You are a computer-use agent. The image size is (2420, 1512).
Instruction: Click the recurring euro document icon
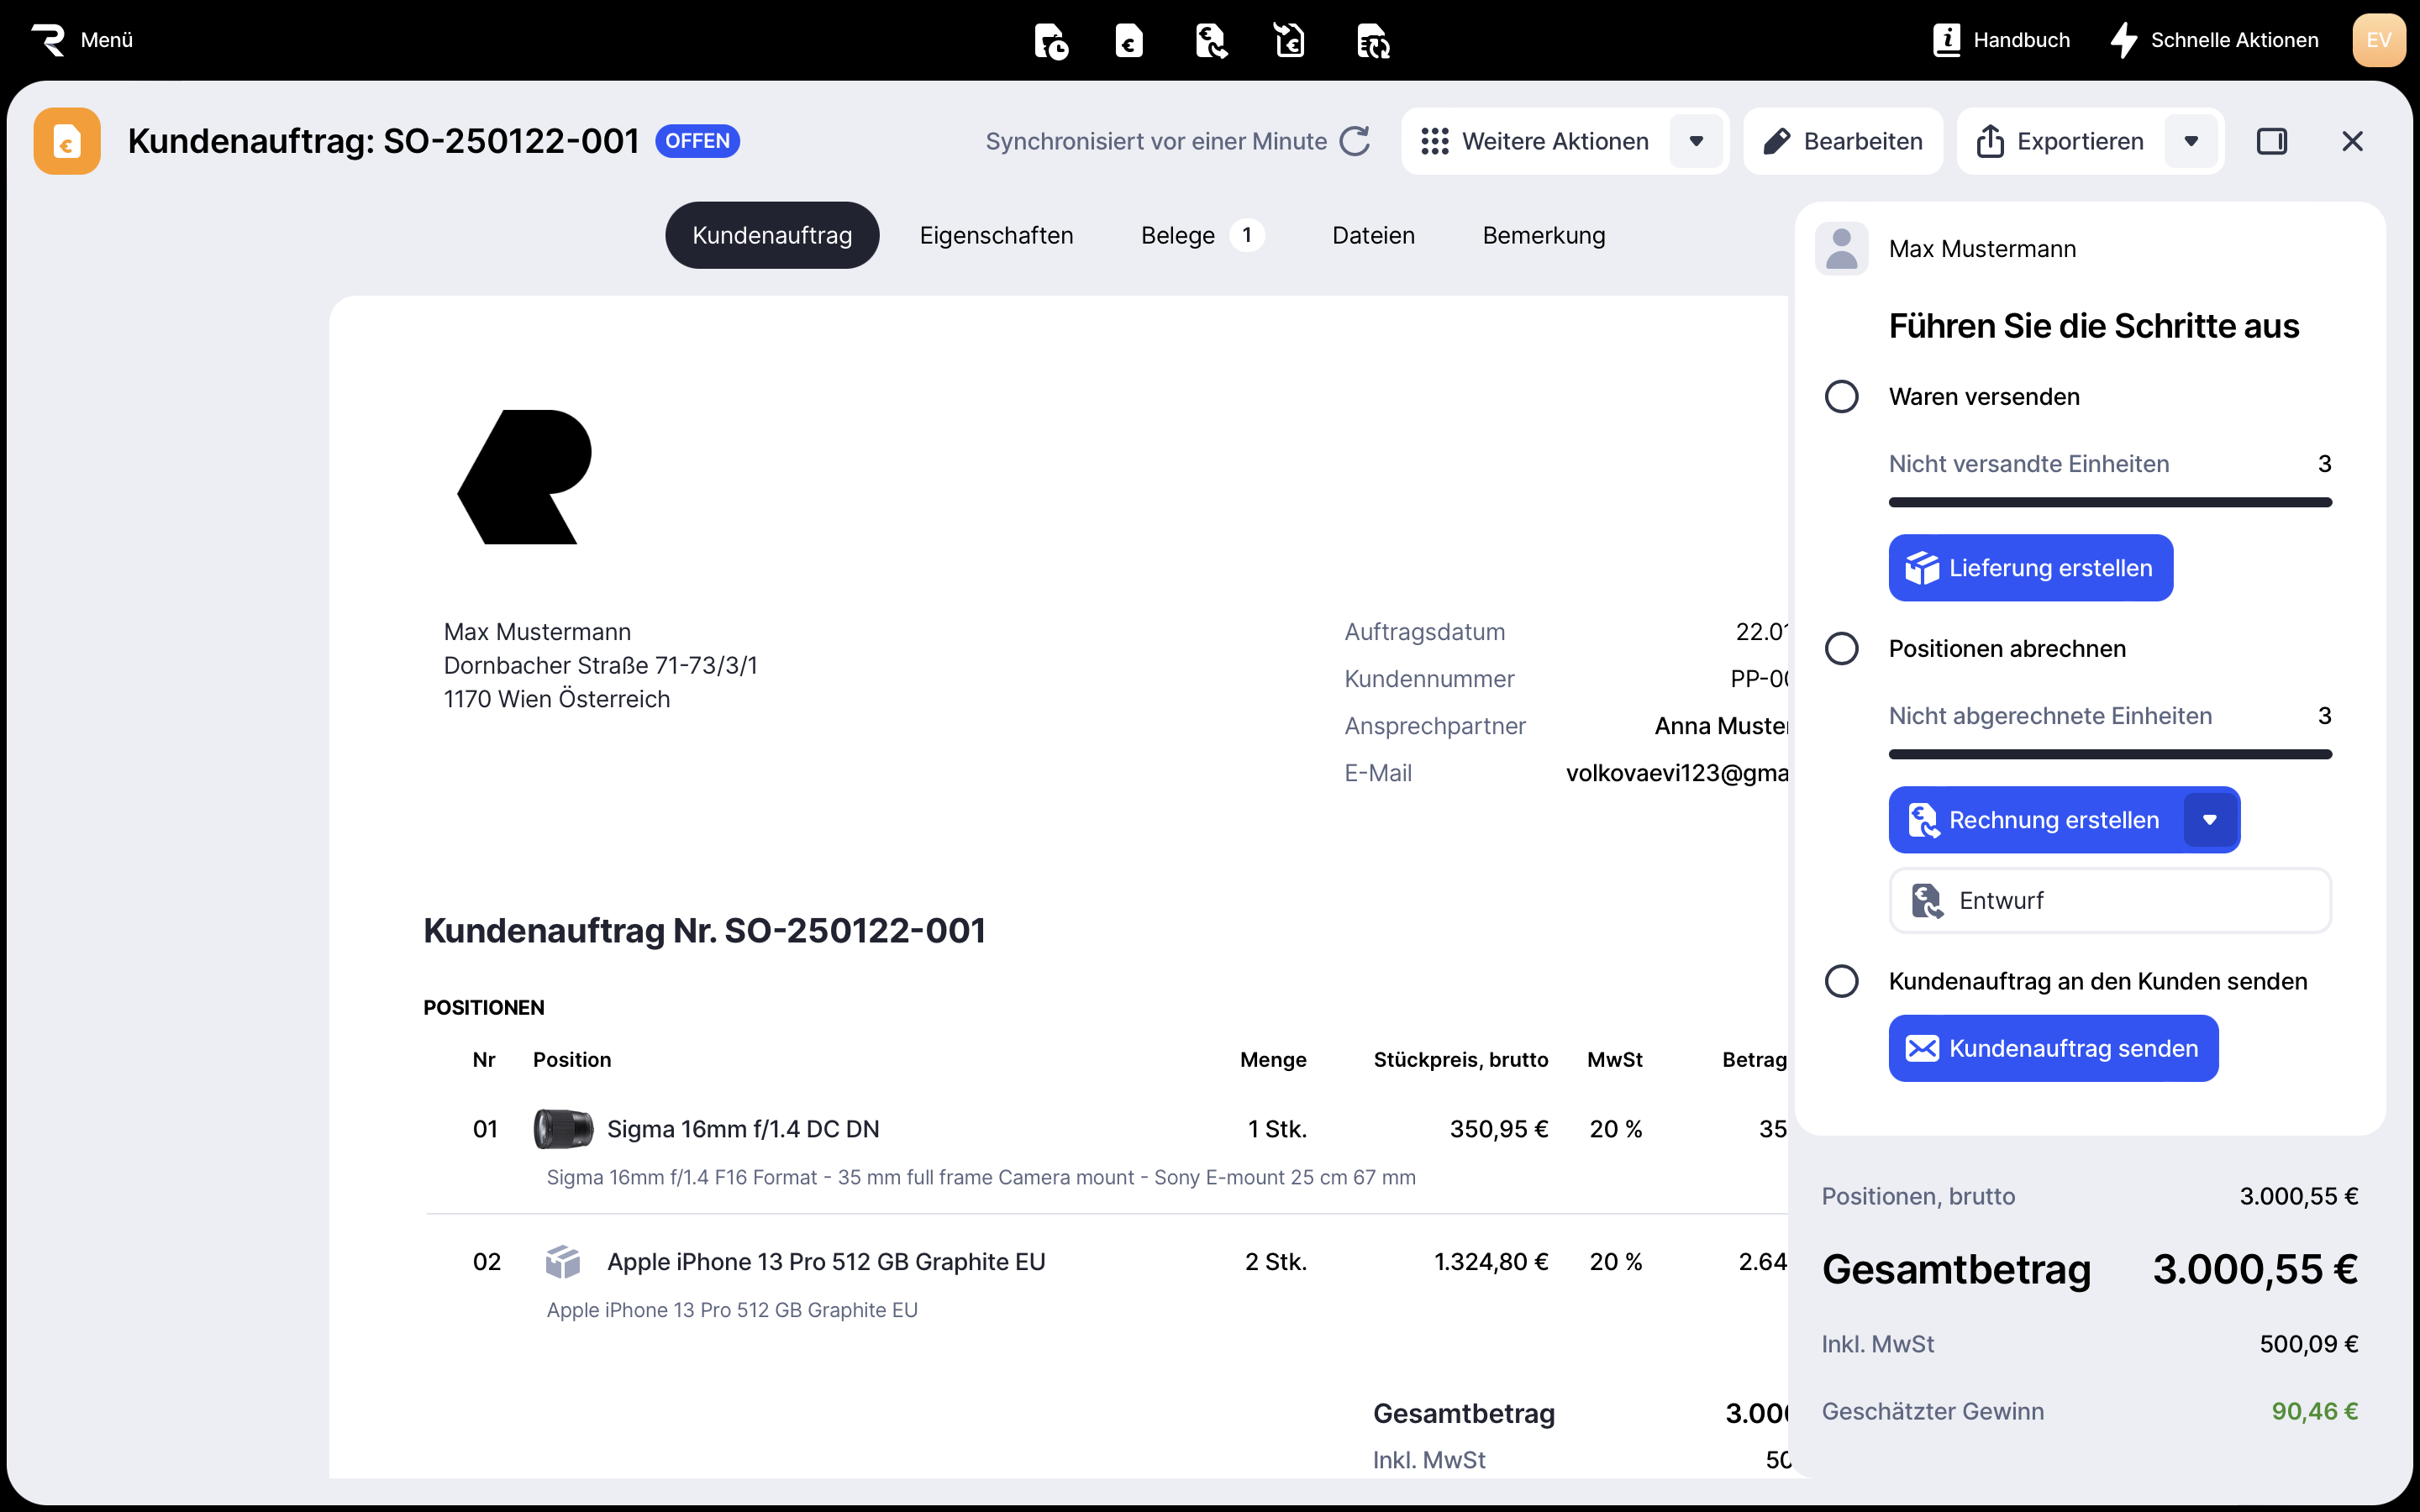(x=1373, y=41)
